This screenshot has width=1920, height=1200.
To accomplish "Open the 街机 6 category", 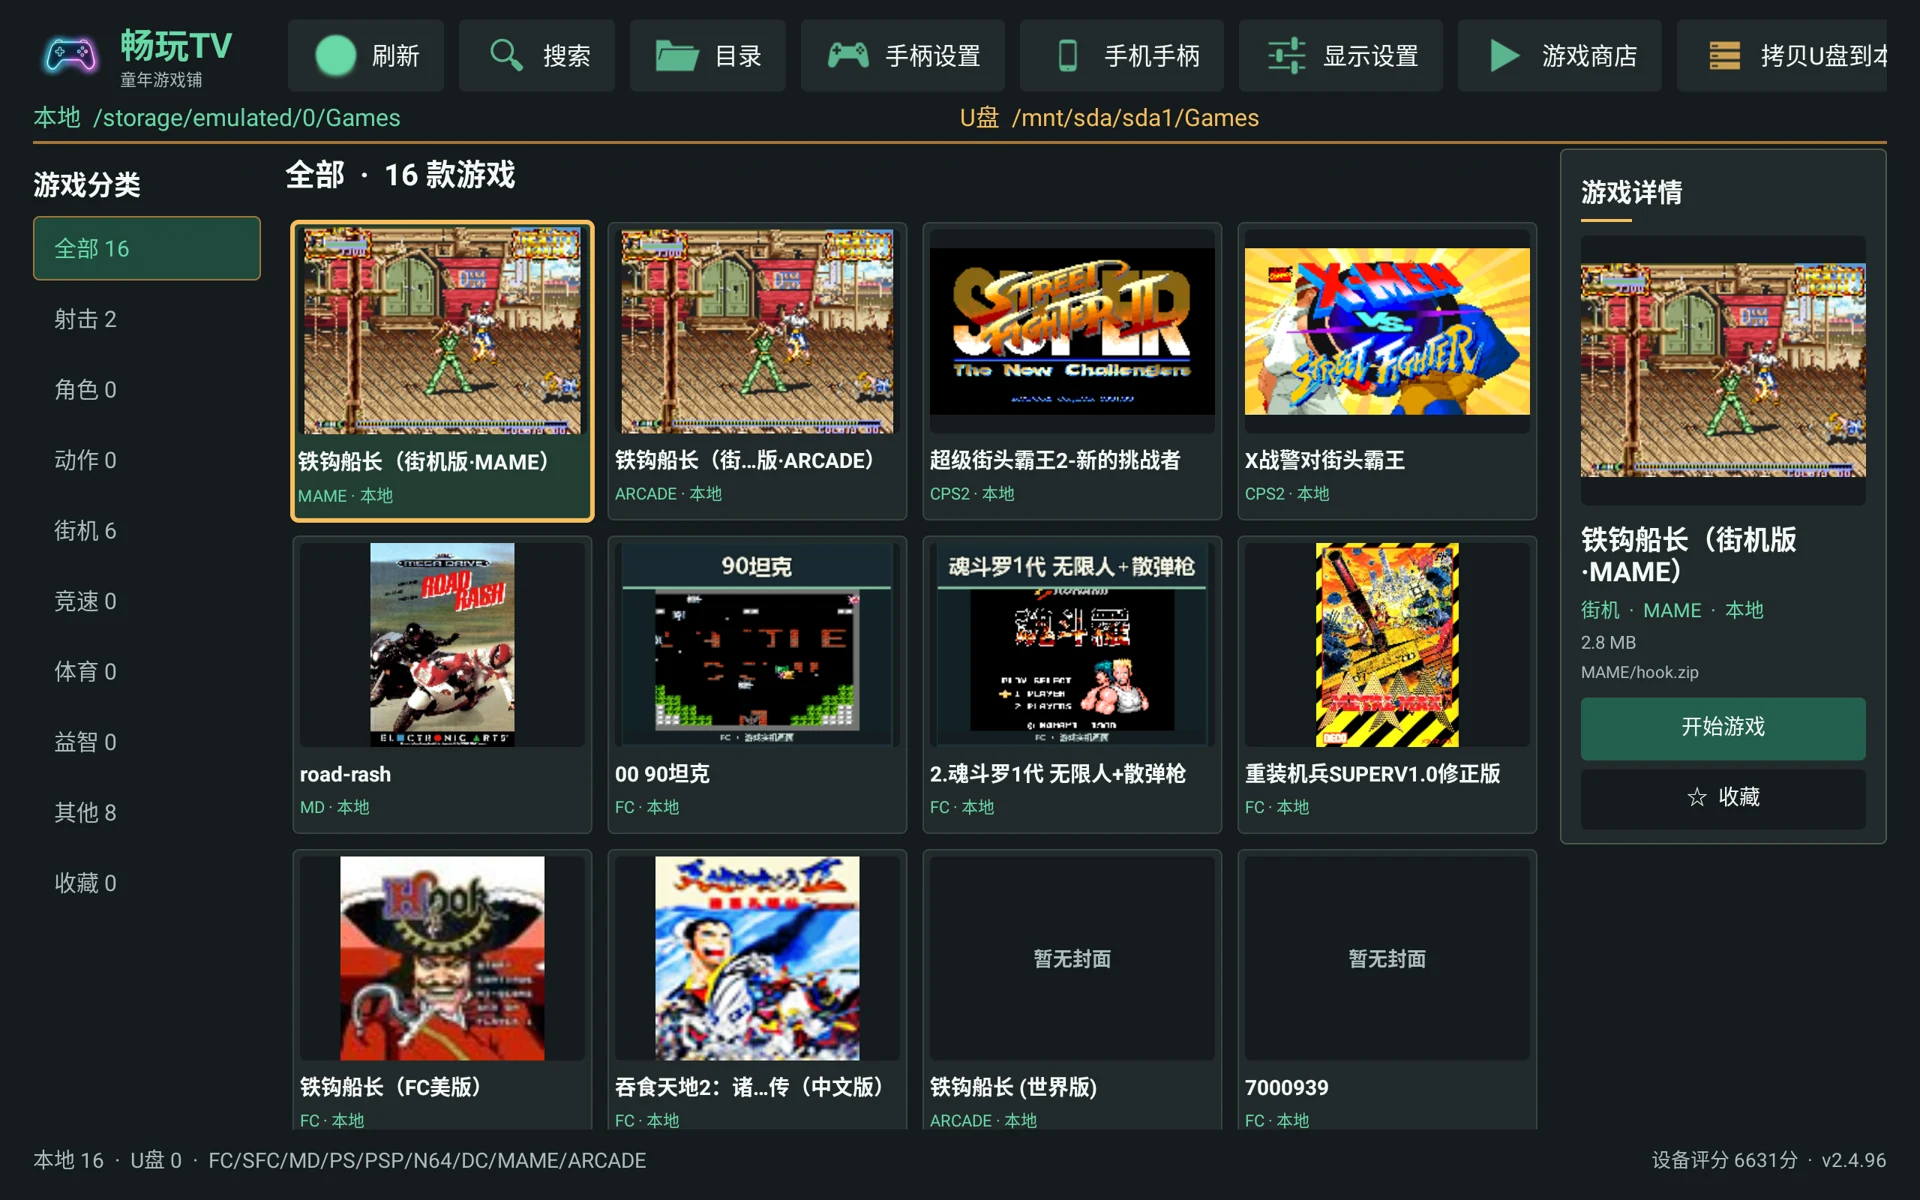I will click(147, 530).
